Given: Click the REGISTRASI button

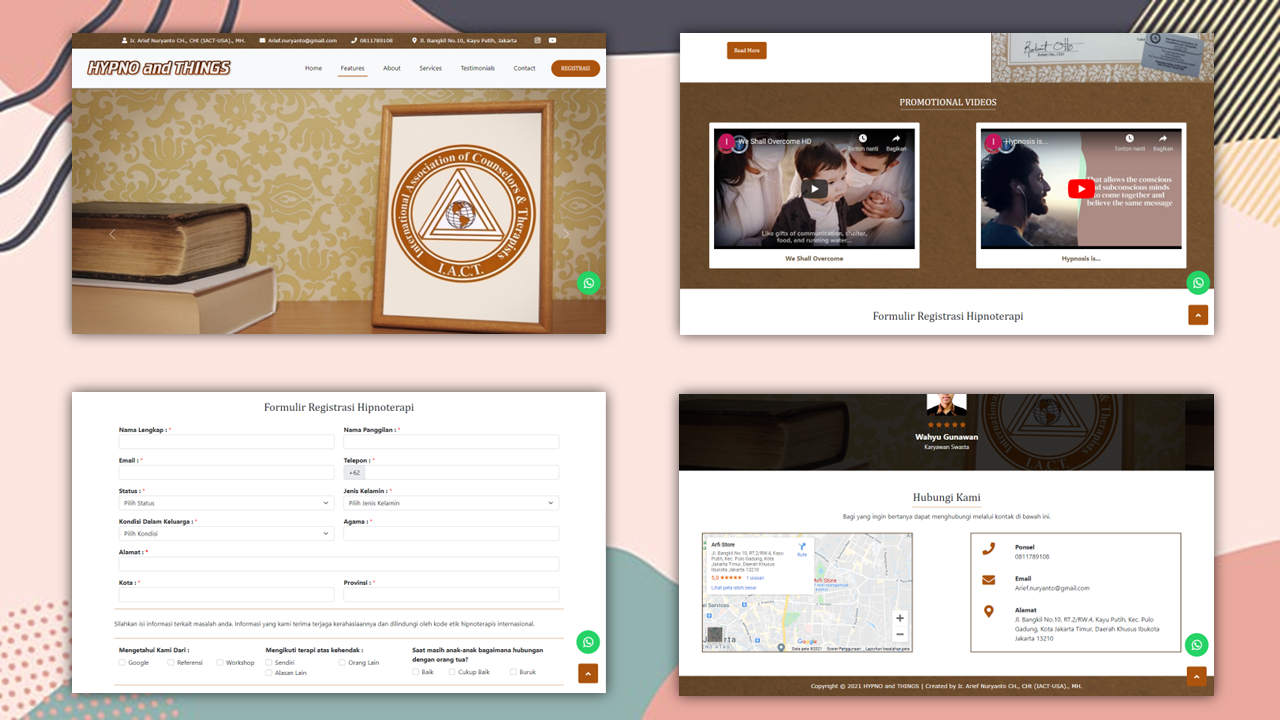Looking at the screenshot, I should (575, 68).
